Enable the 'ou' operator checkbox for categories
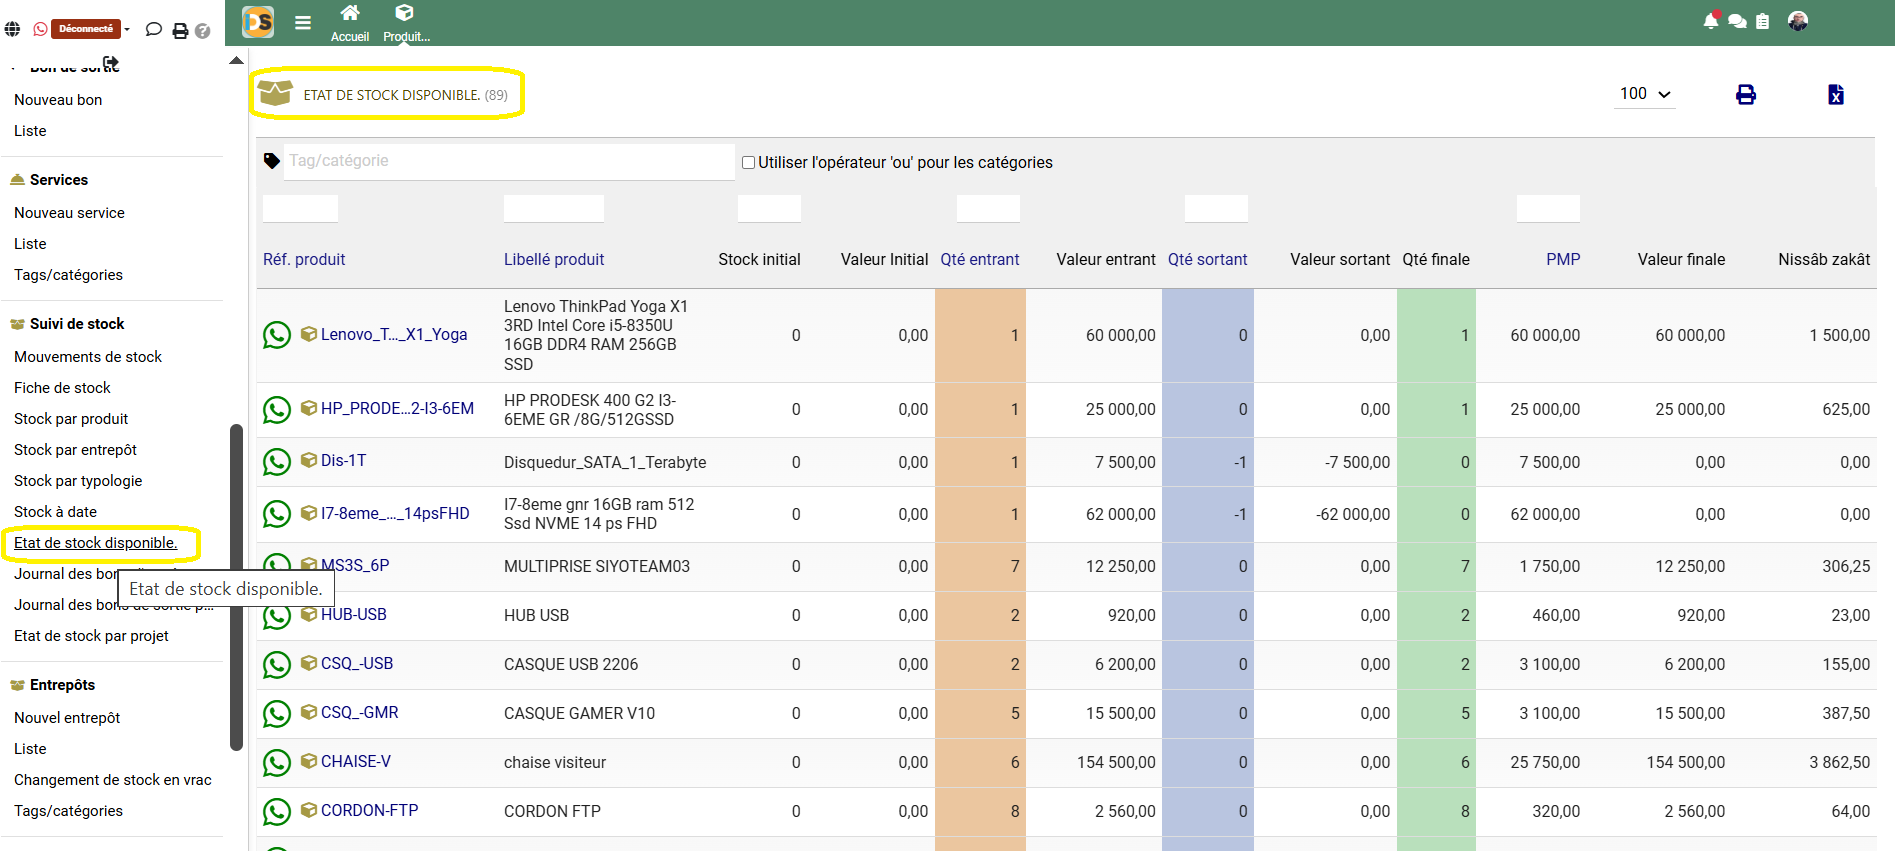1895x851 pixels. pyautogui.click(x=748, y=162)
